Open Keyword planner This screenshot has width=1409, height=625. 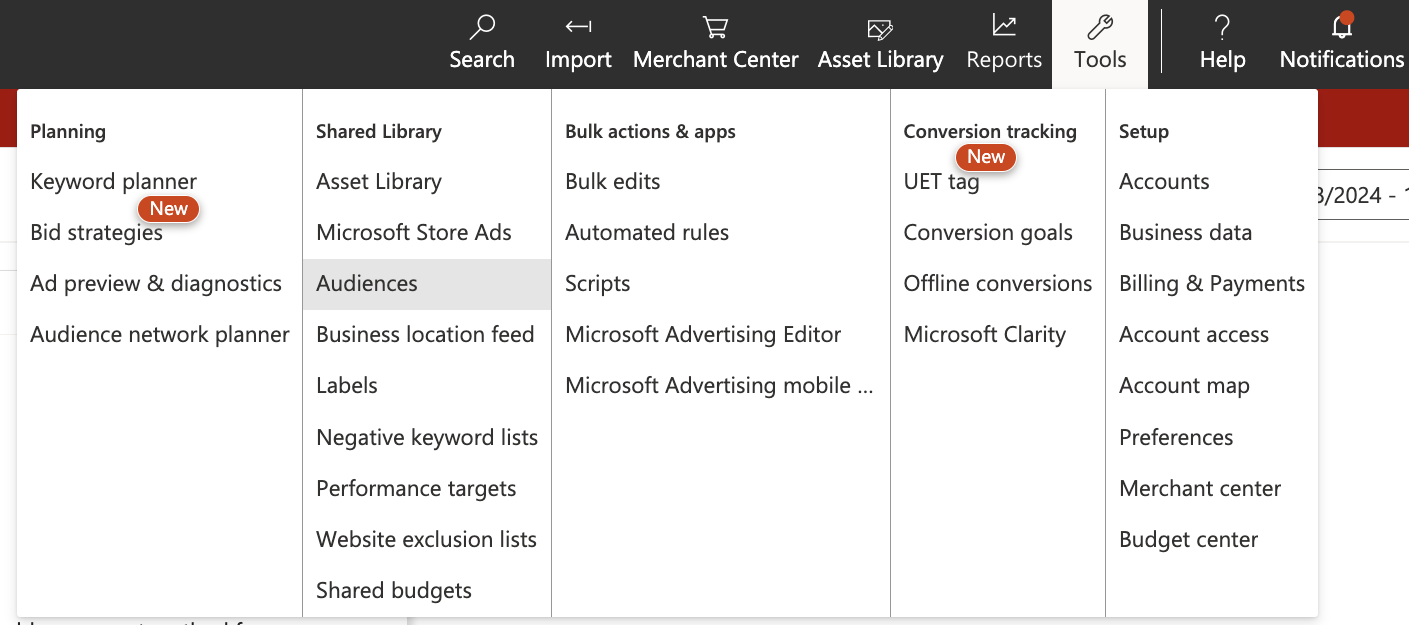pyautogui.click(x=114, y=181)
